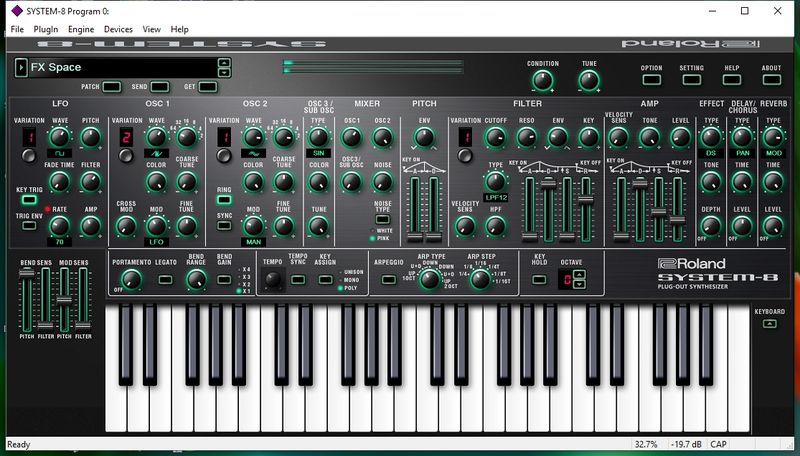Enable the OSC 2 RING button
Screen dimensions: 800x456
click(224, 199)
